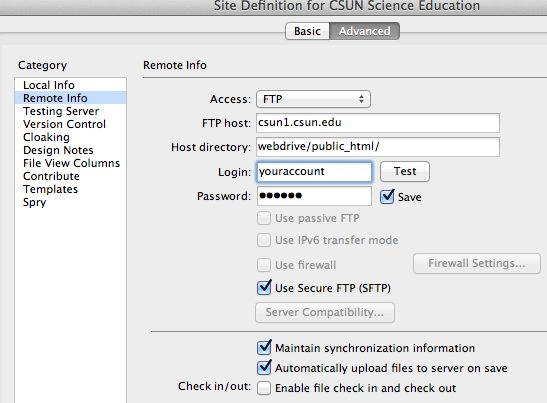Click the Host directory field

coord(378,147)
